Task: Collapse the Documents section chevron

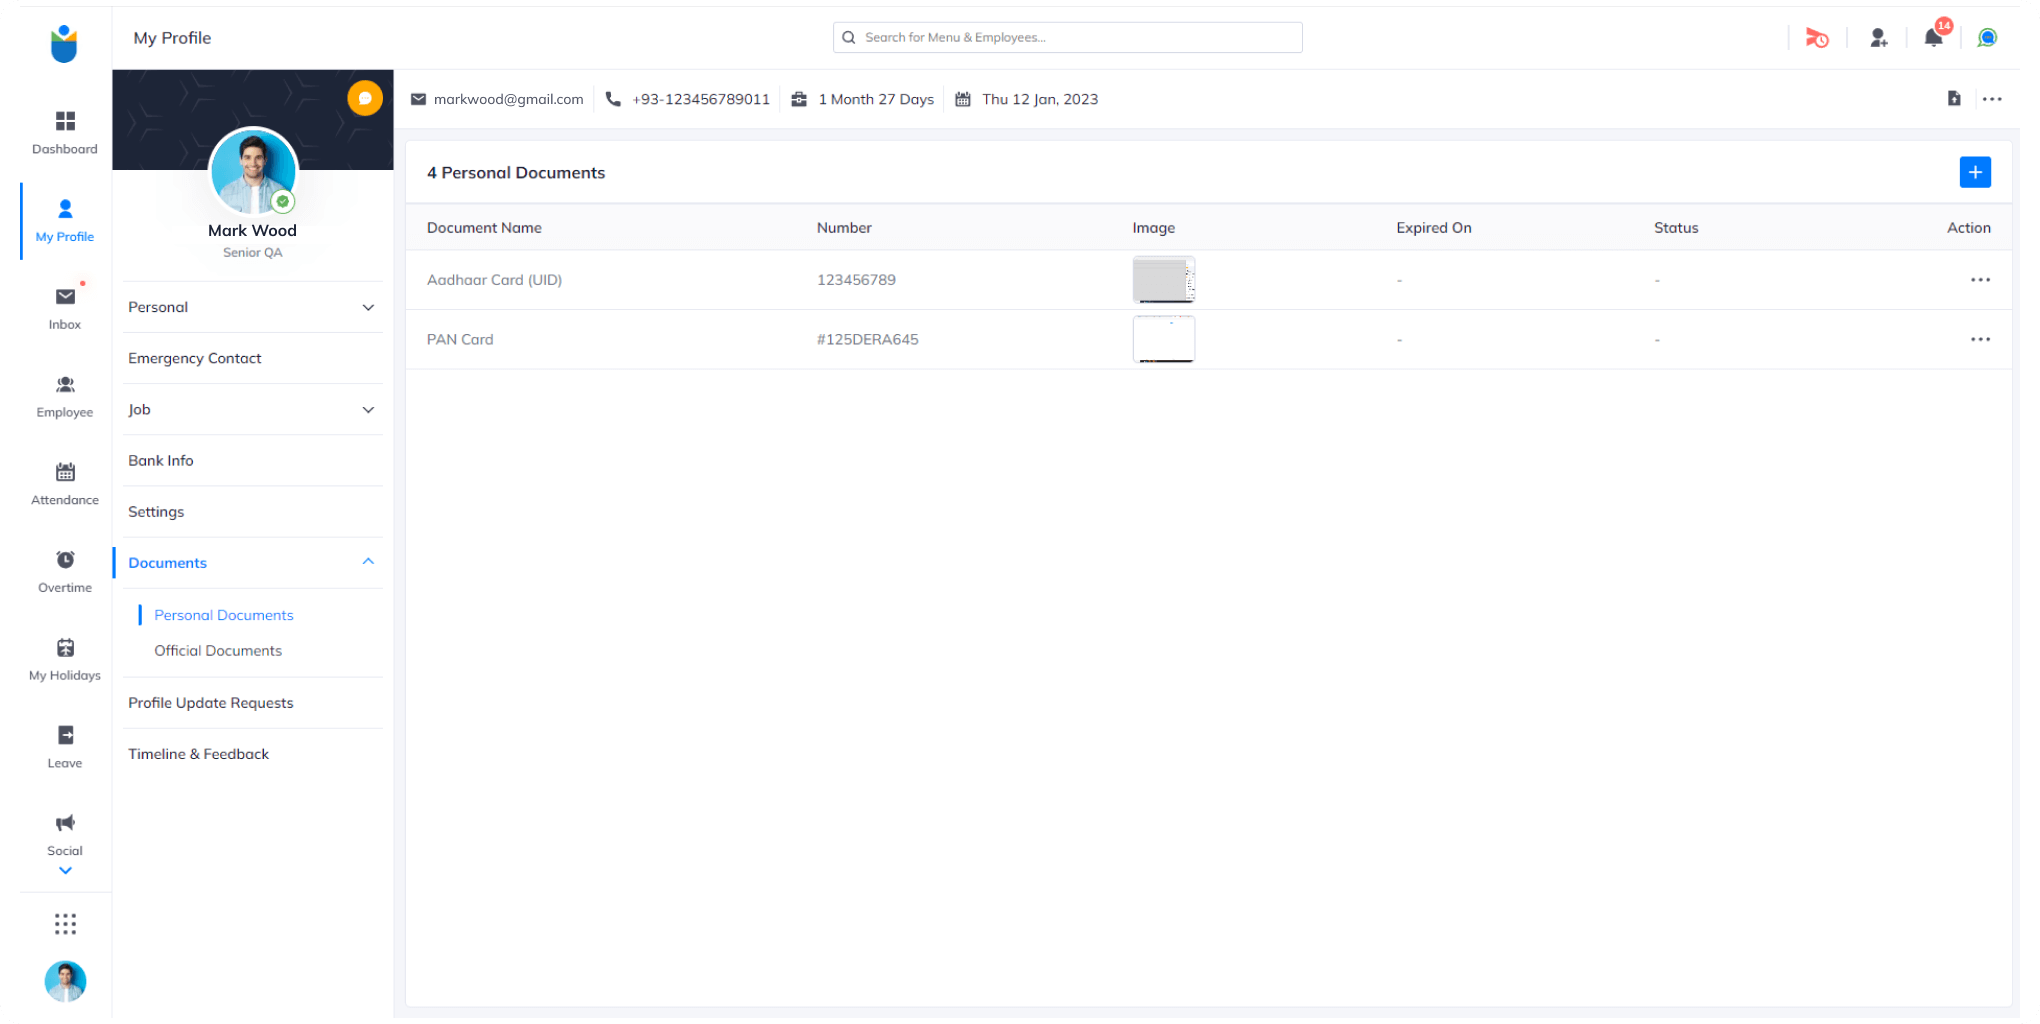Action: pos(368,562)
